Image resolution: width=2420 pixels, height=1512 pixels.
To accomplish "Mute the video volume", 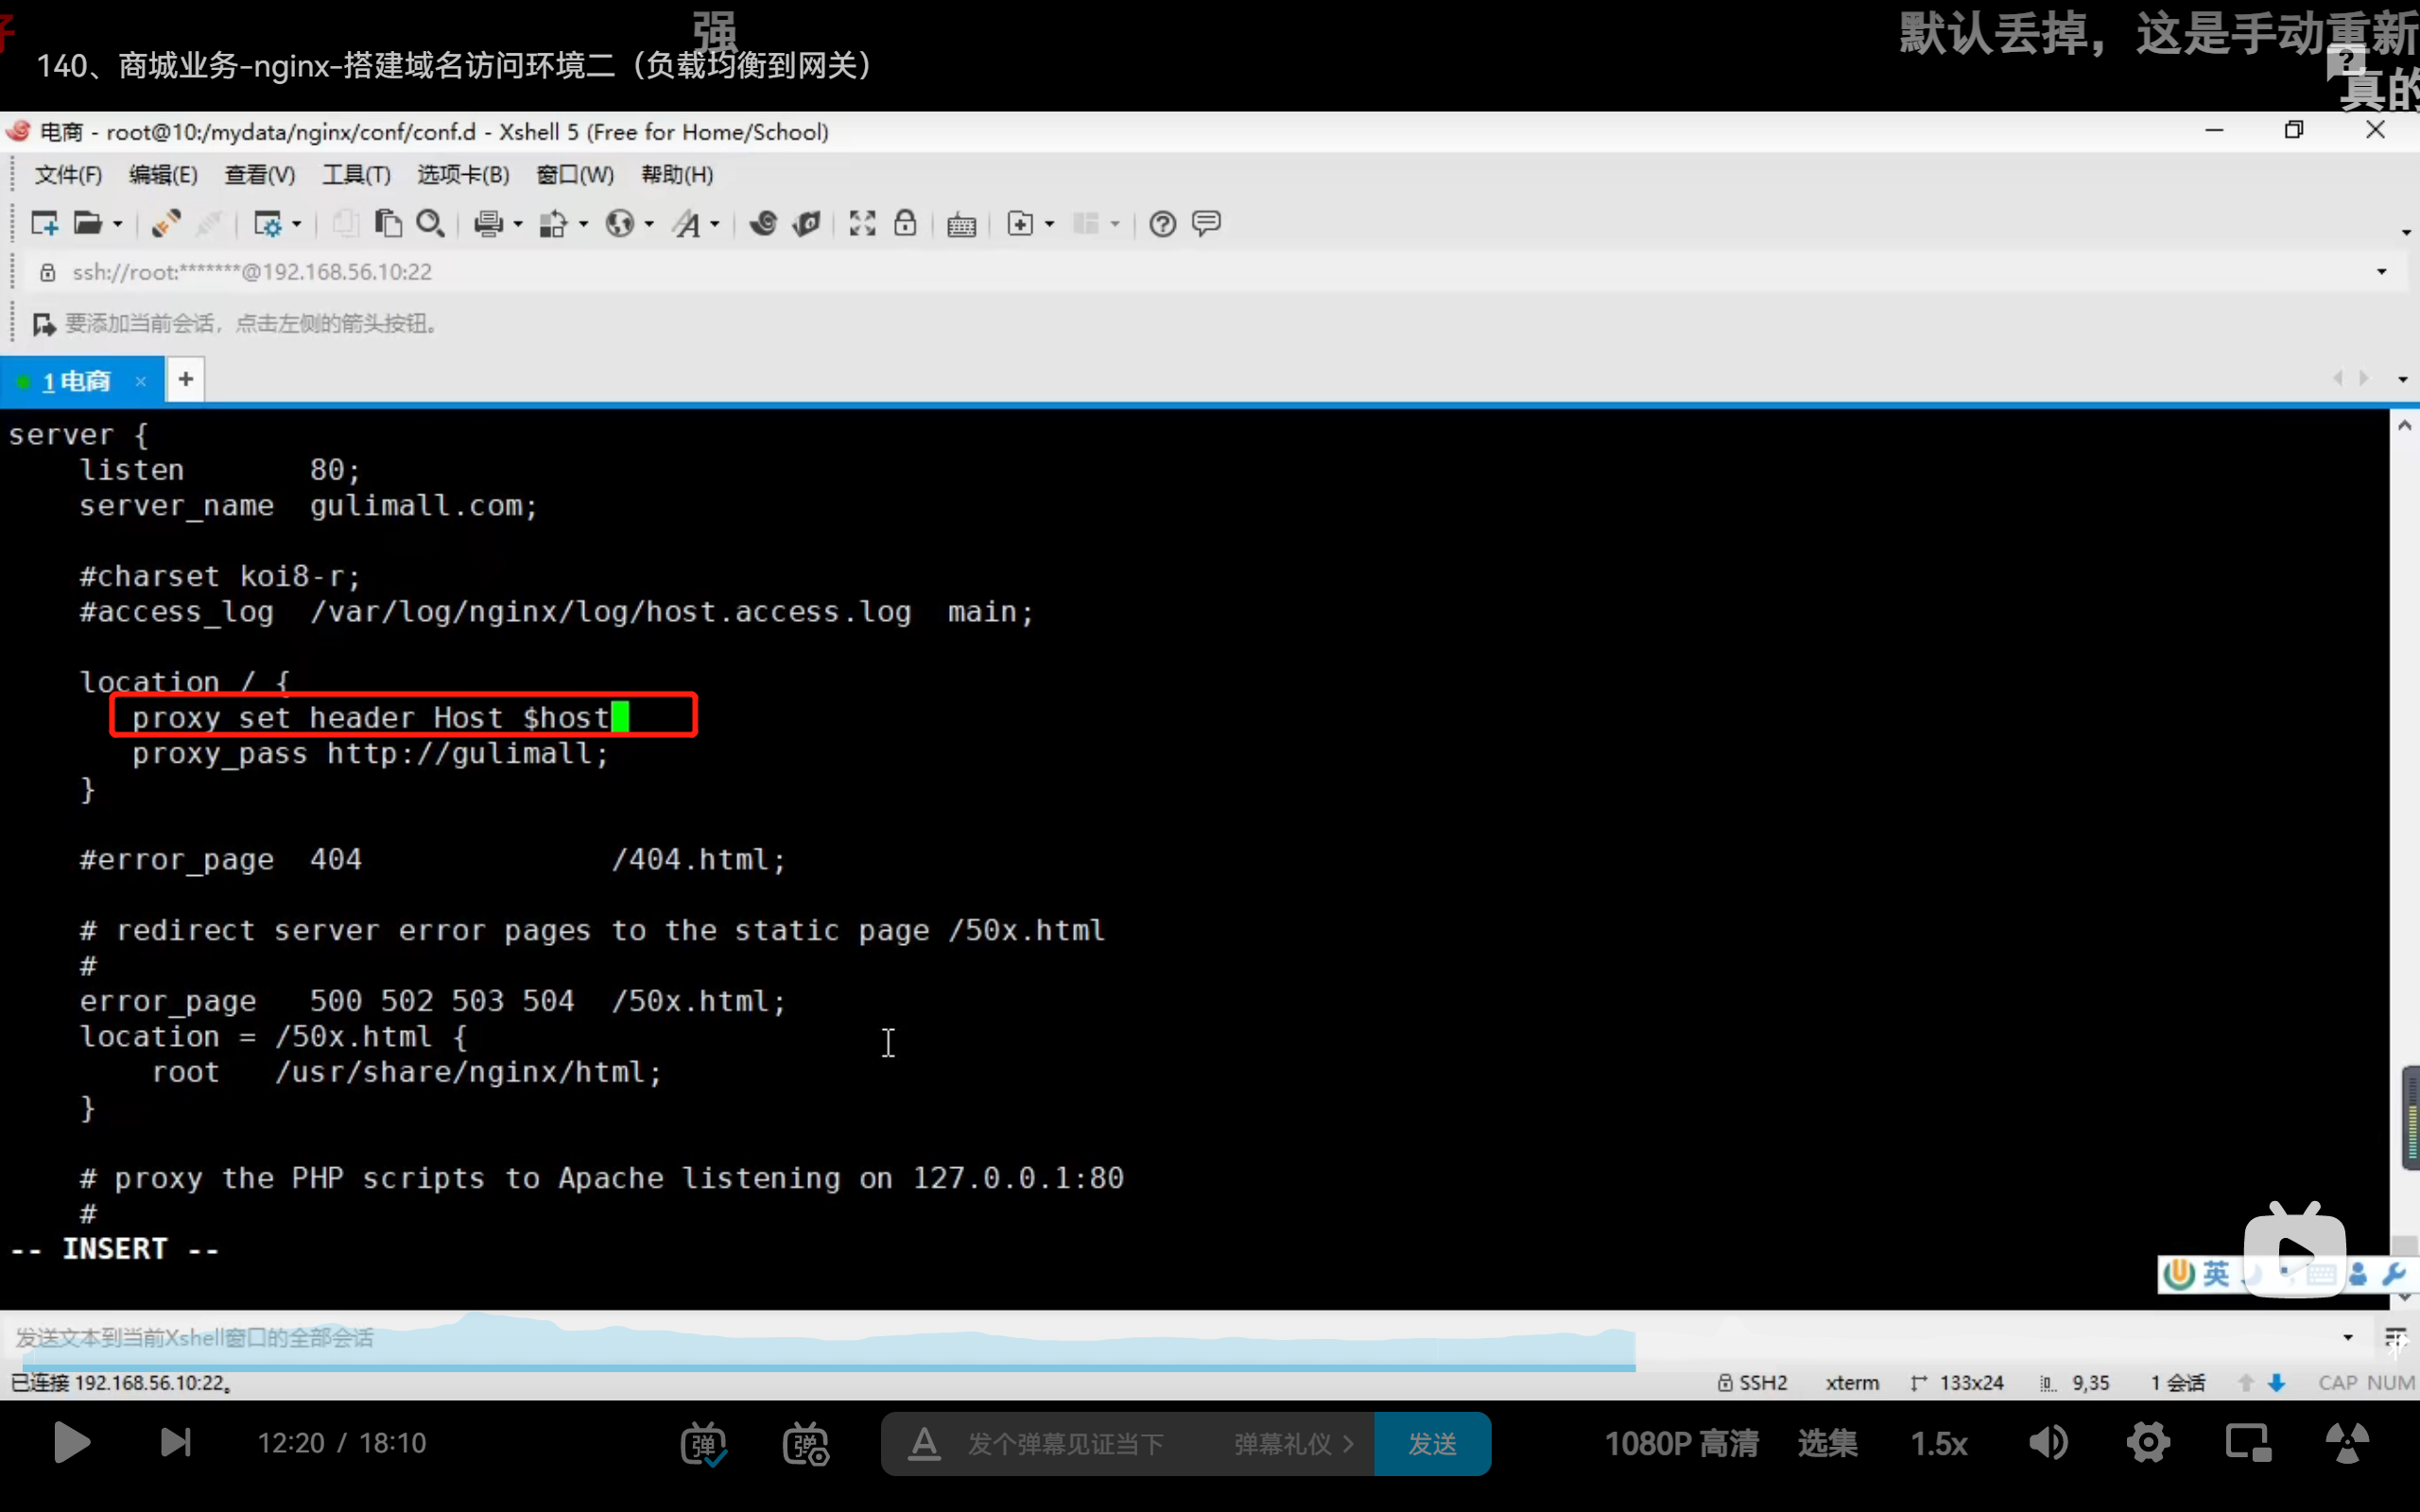I will 2048,1443.
